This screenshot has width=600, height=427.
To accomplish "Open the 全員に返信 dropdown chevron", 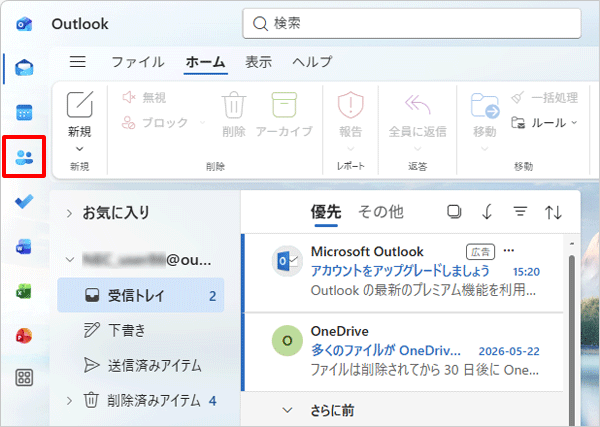I will pyautogui.click(x=417, y=148).
